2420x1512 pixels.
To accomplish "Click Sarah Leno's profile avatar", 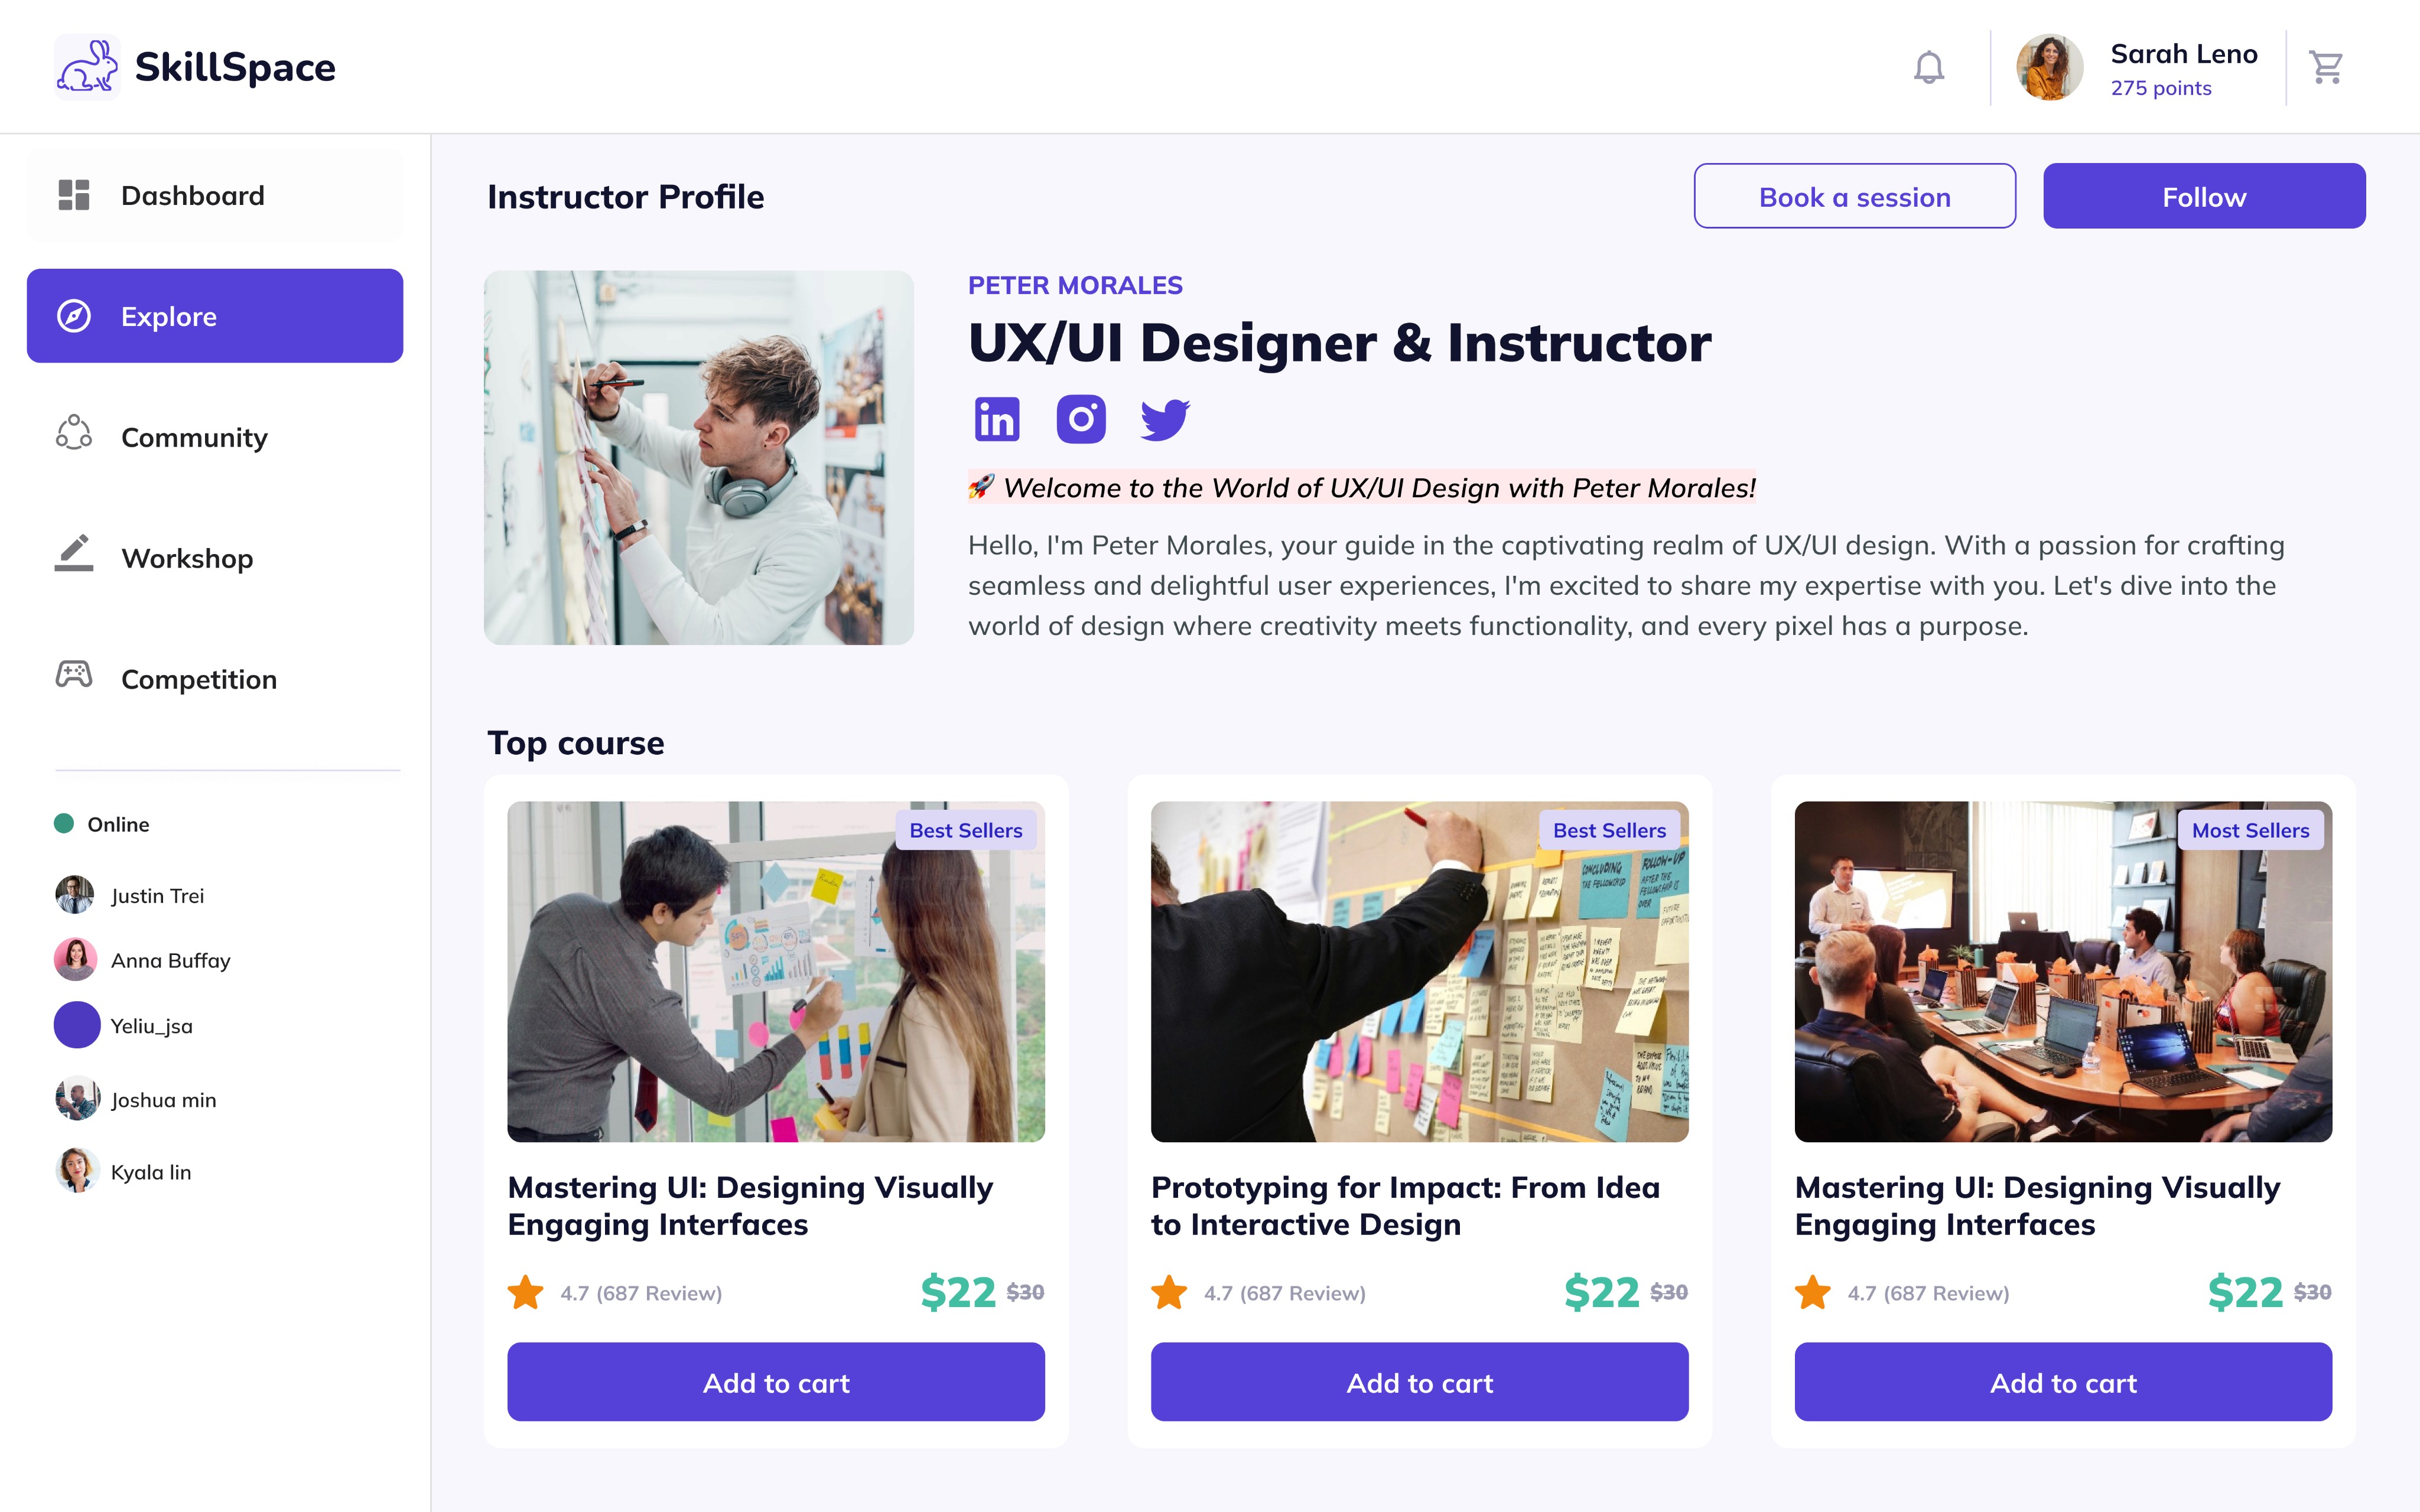I will [x=2049, y=67].
